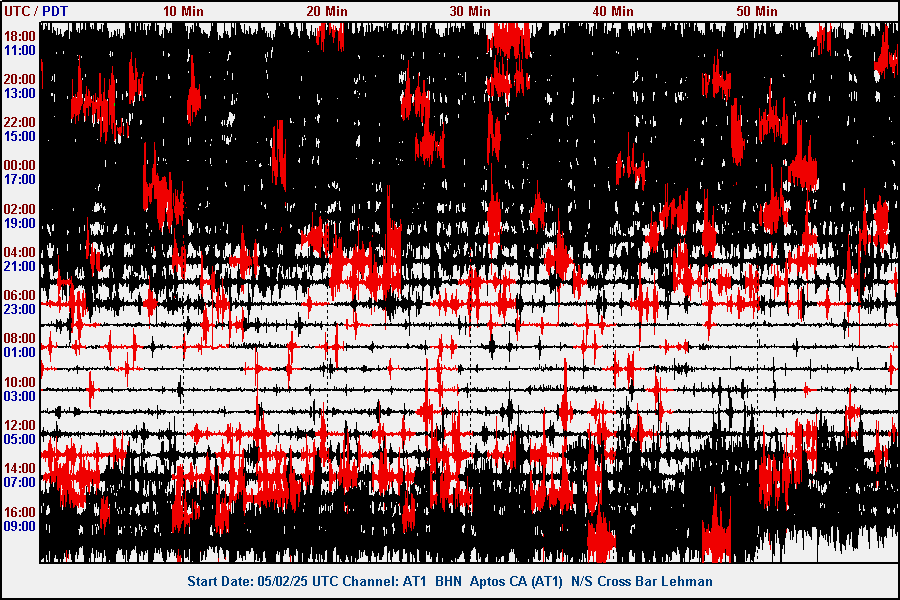Click the 00:00 UTC time label

(20, 165)
